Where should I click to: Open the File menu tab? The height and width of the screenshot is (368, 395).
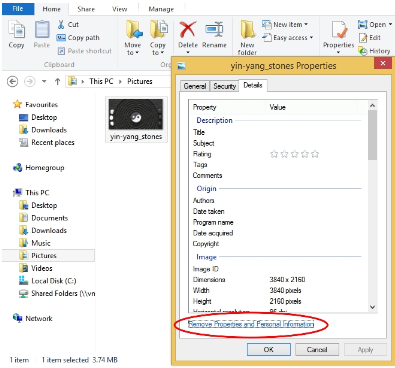click(x=18, y=9)
